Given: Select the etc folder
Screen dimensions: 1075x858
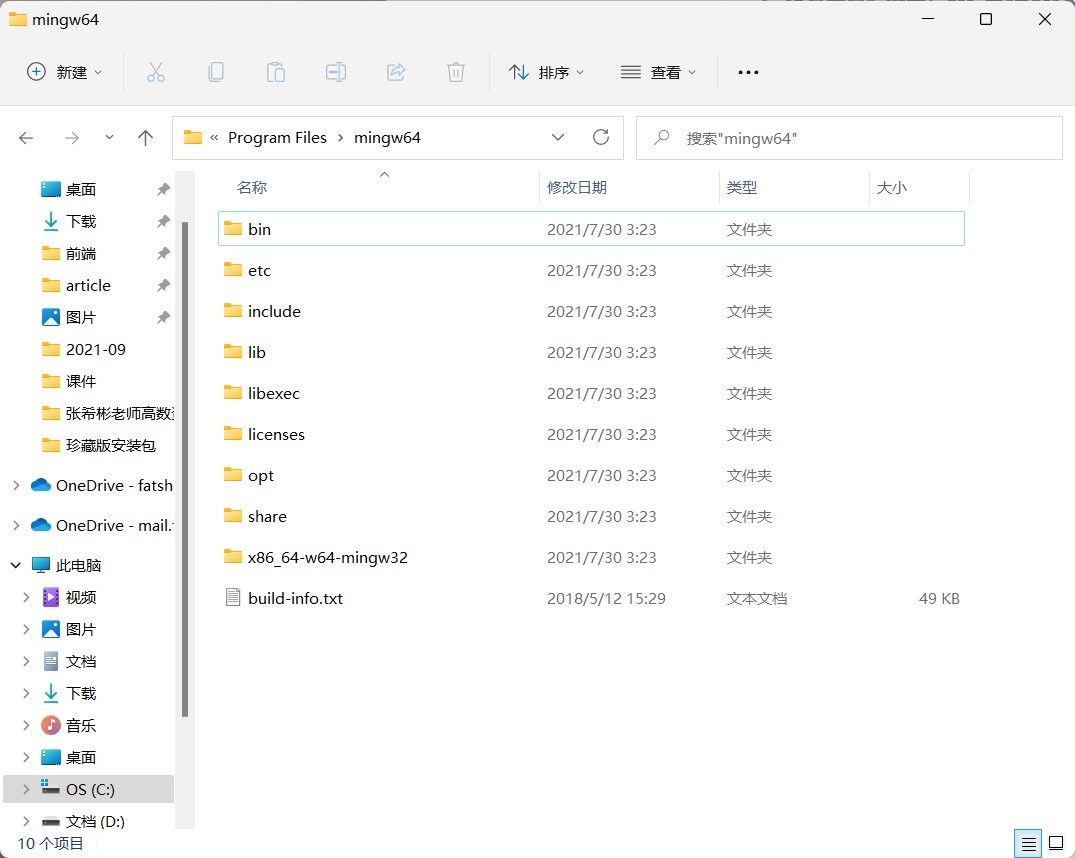Looking at the screenshot, I should point(591,270).
